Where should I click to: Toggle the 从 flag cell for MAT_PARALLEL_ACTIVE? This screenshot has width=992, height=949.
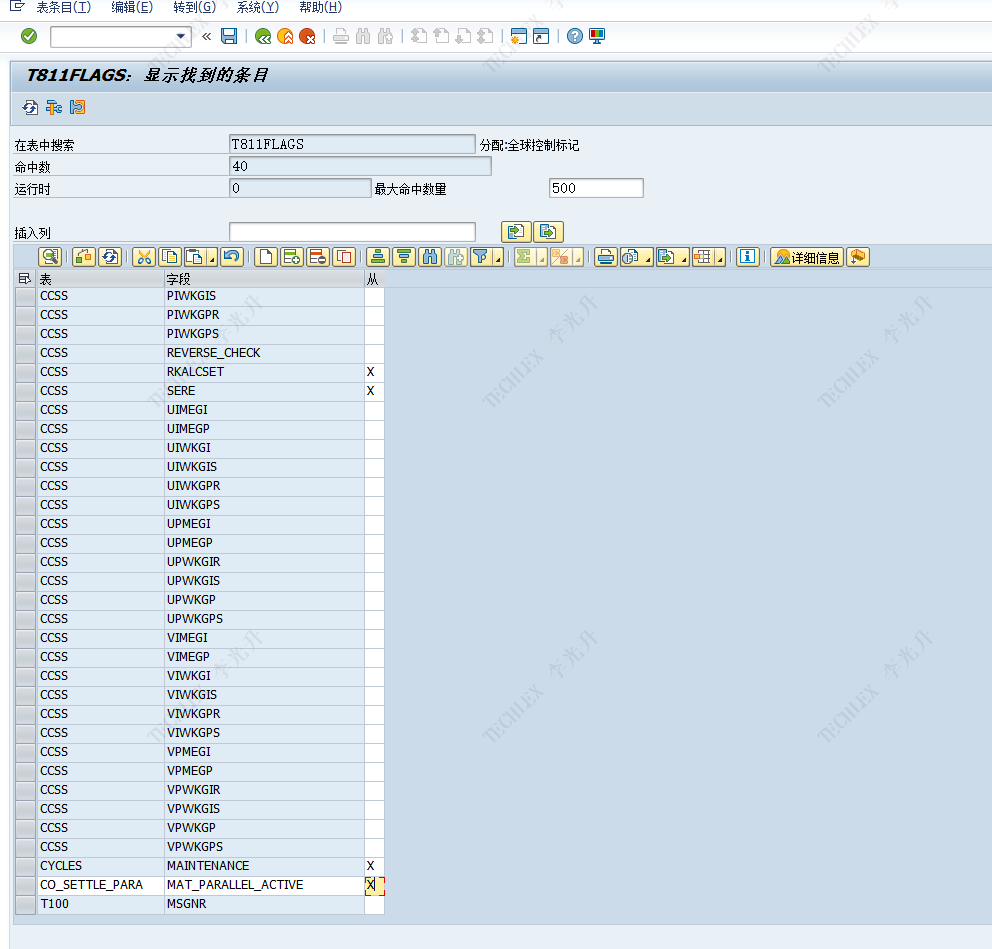click(374, 885)
